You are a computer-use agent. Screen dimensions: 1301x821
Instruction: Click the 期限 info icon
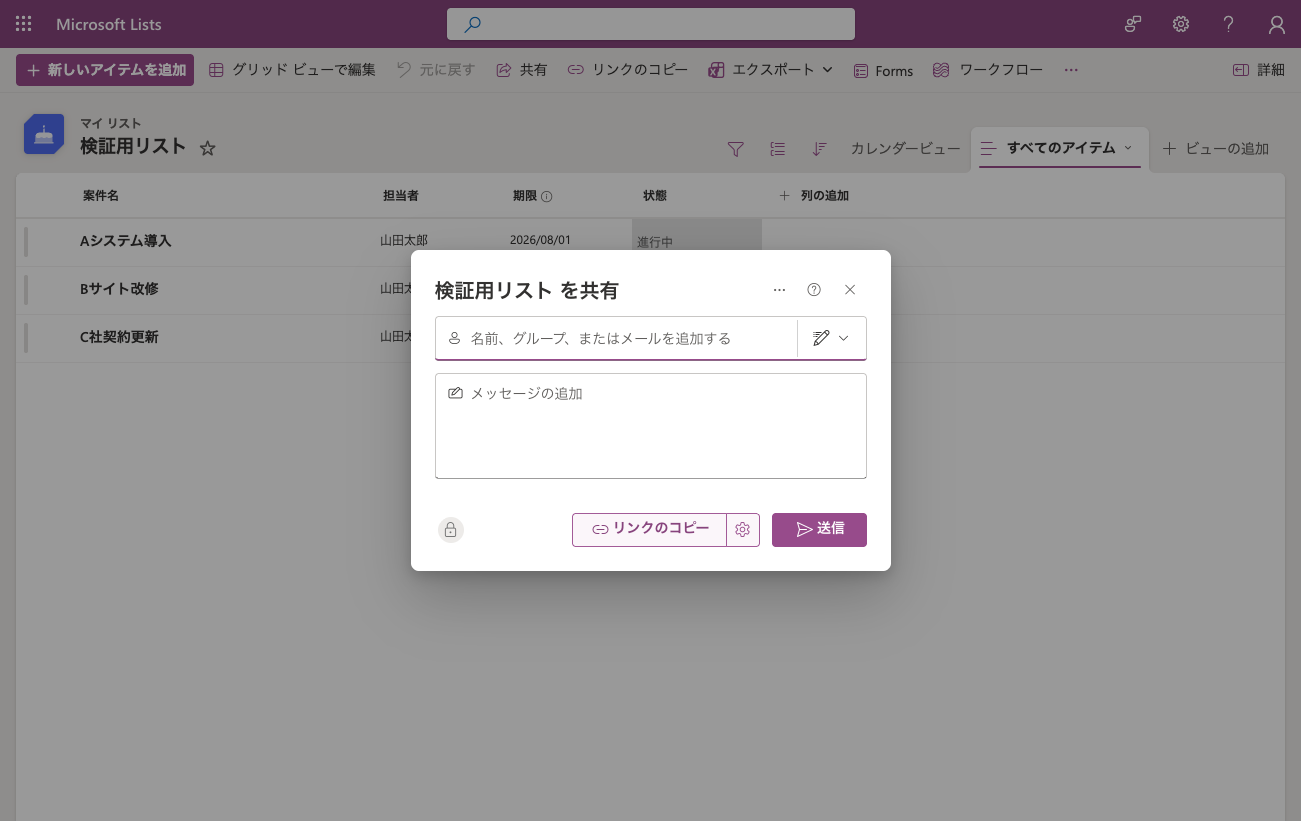547,197
